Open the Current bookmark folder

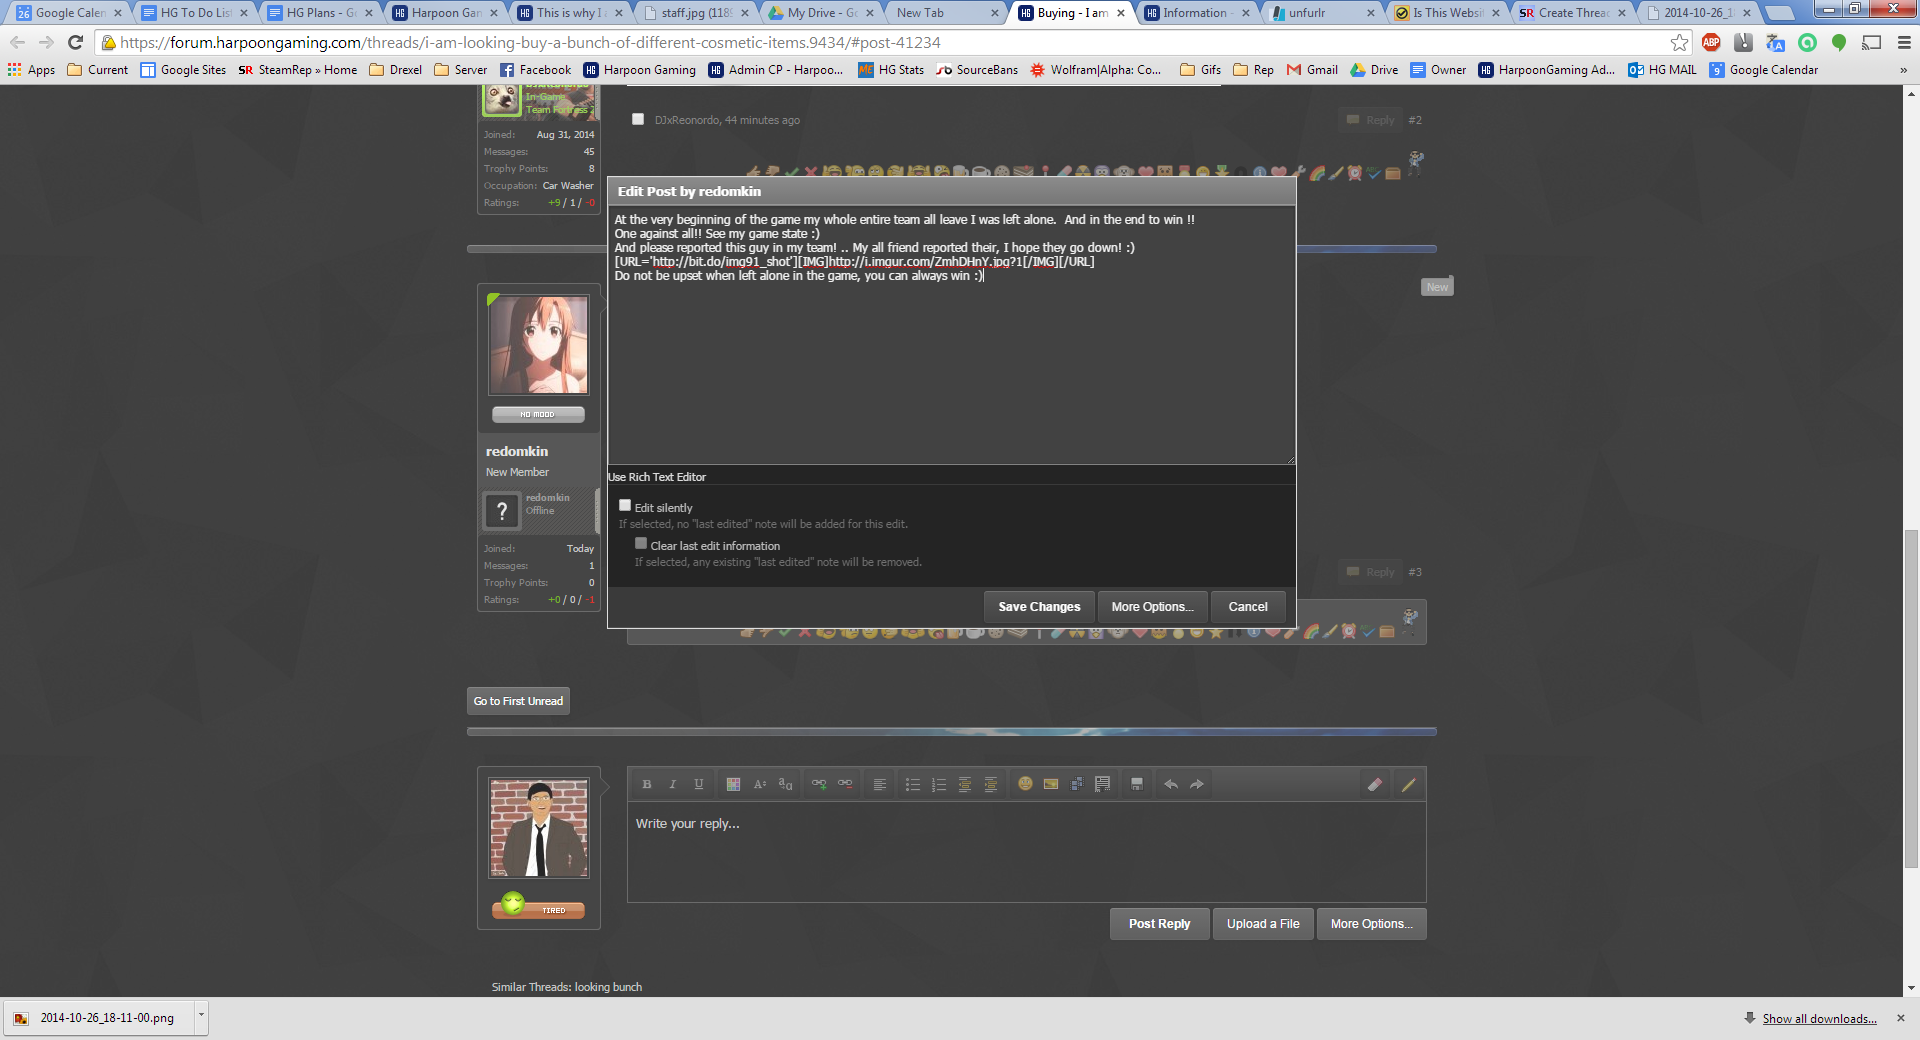tap(97, 70)
